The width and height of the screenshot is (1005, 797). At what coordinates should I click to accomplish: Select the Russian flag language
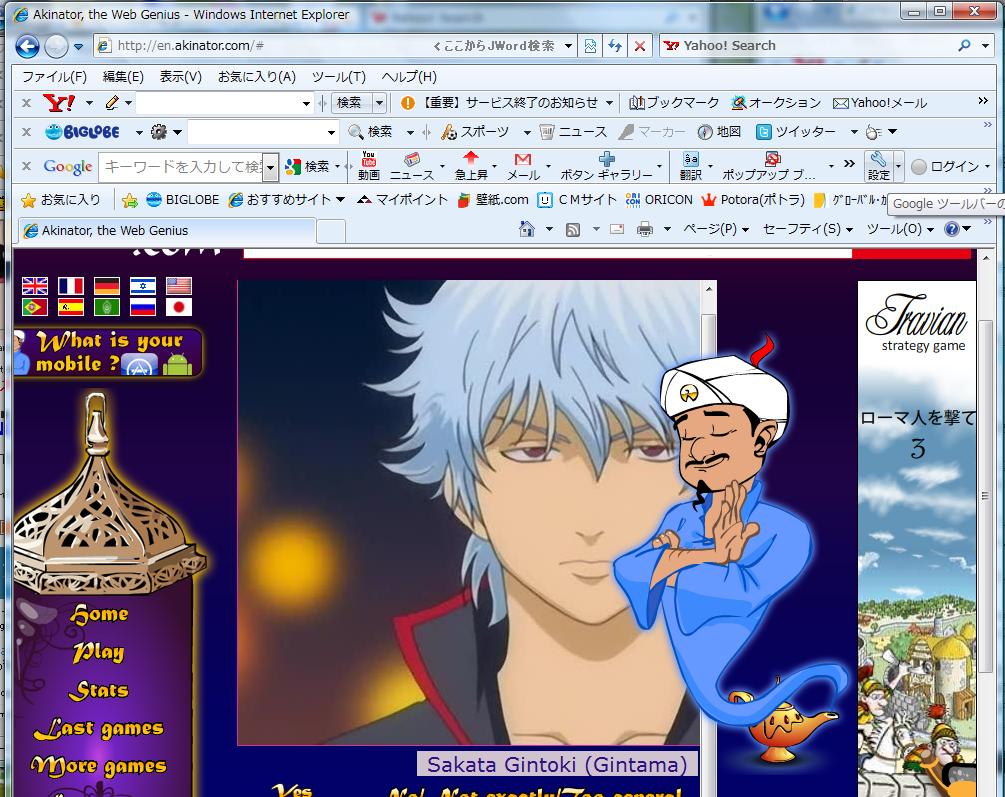coord(143,307)
